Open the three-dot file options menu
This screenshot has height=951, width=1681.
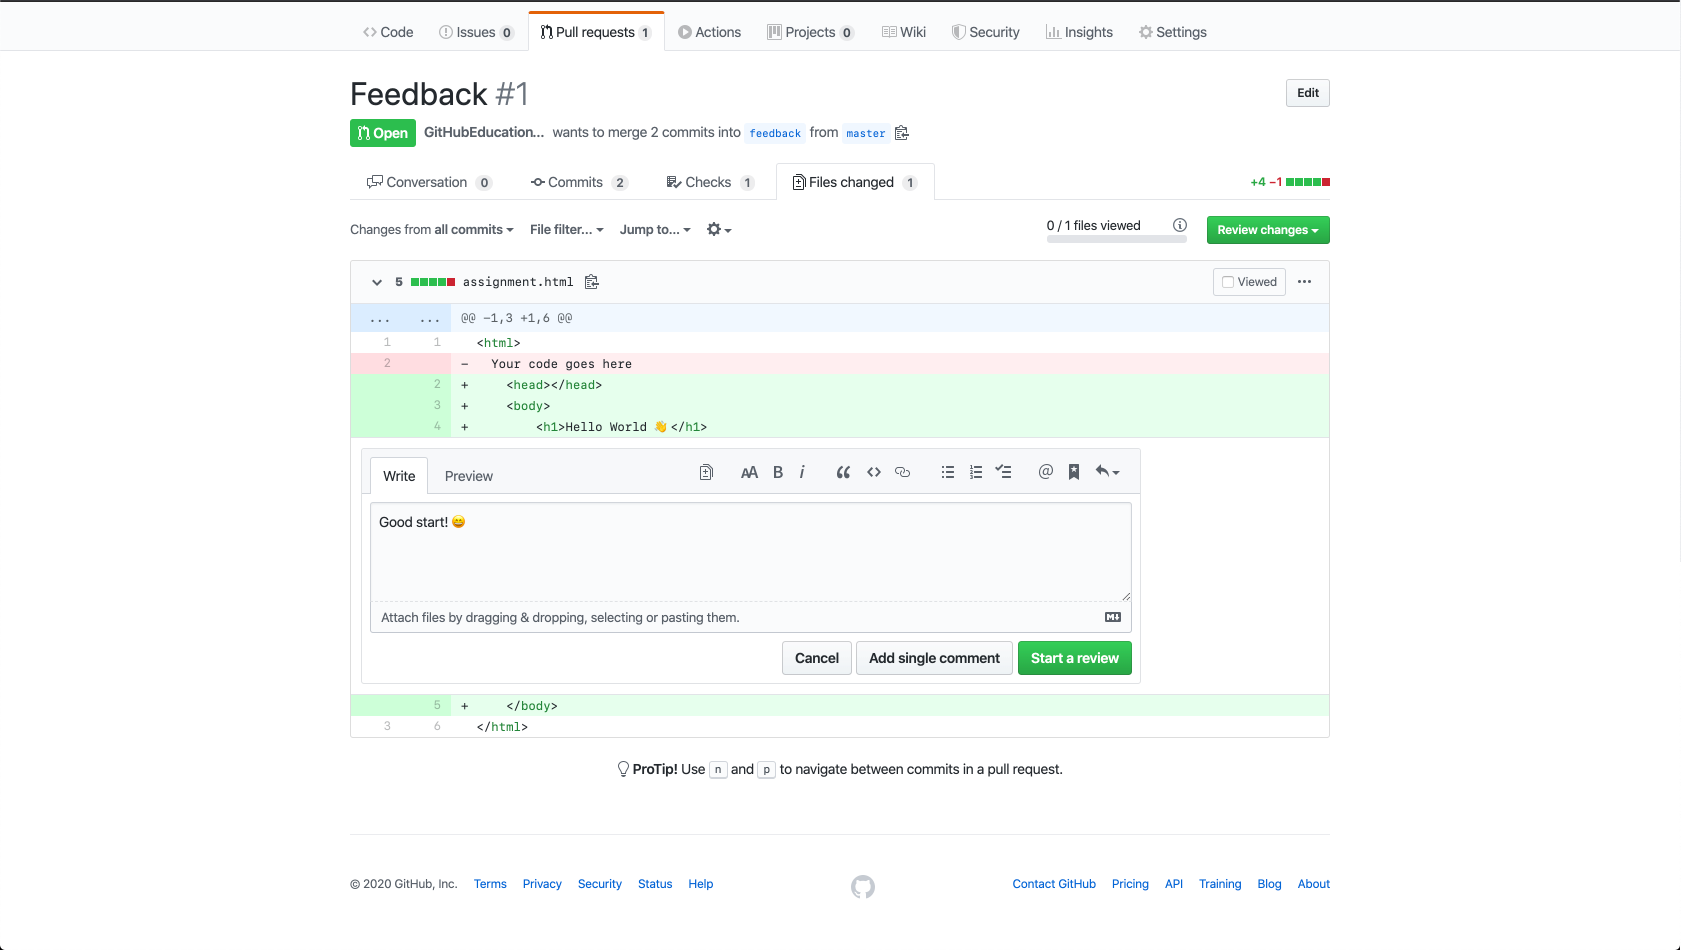tap(1304, 282)
